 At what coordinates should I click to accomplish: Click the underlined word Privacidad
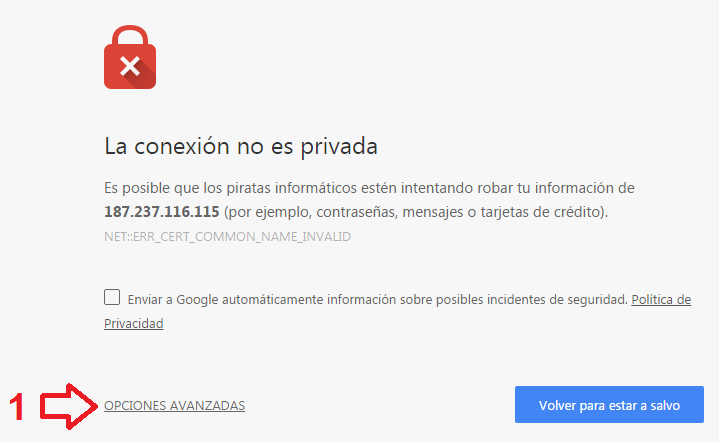(x=133, y=324)
